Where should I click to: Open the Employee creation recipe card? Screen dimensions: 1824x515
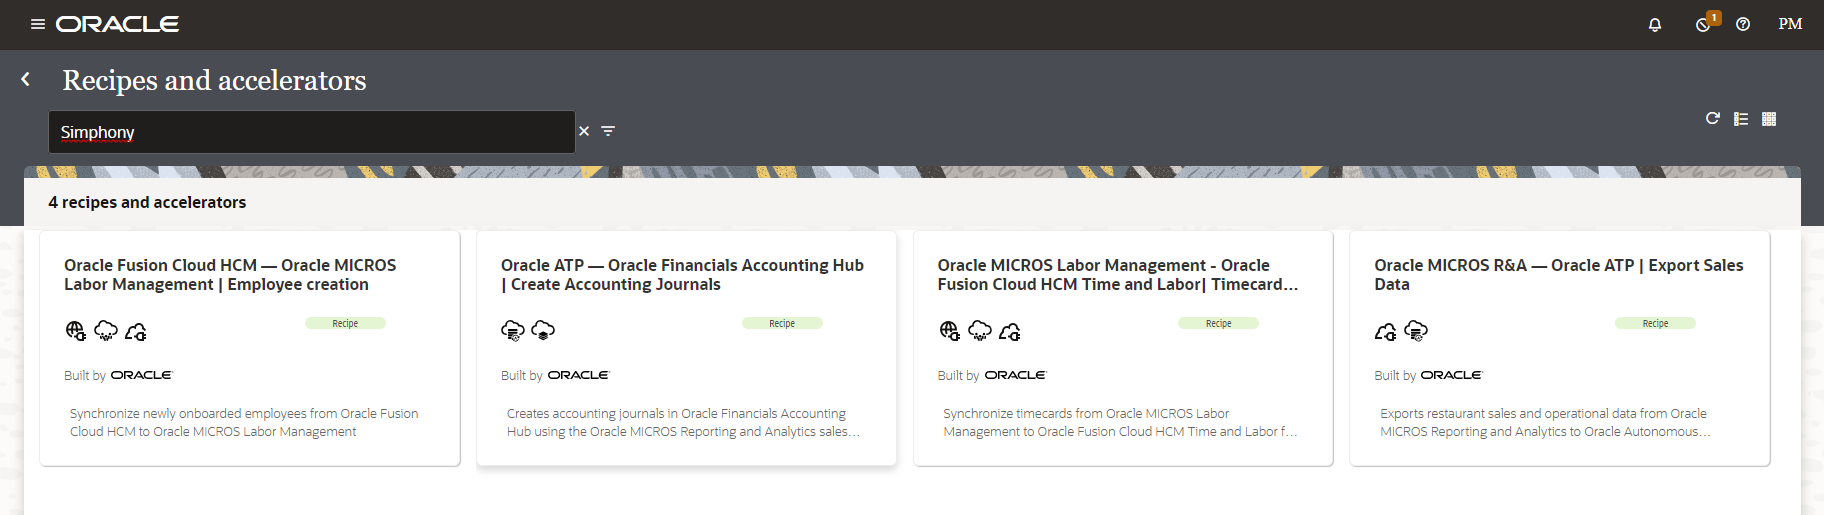point(230,275)
